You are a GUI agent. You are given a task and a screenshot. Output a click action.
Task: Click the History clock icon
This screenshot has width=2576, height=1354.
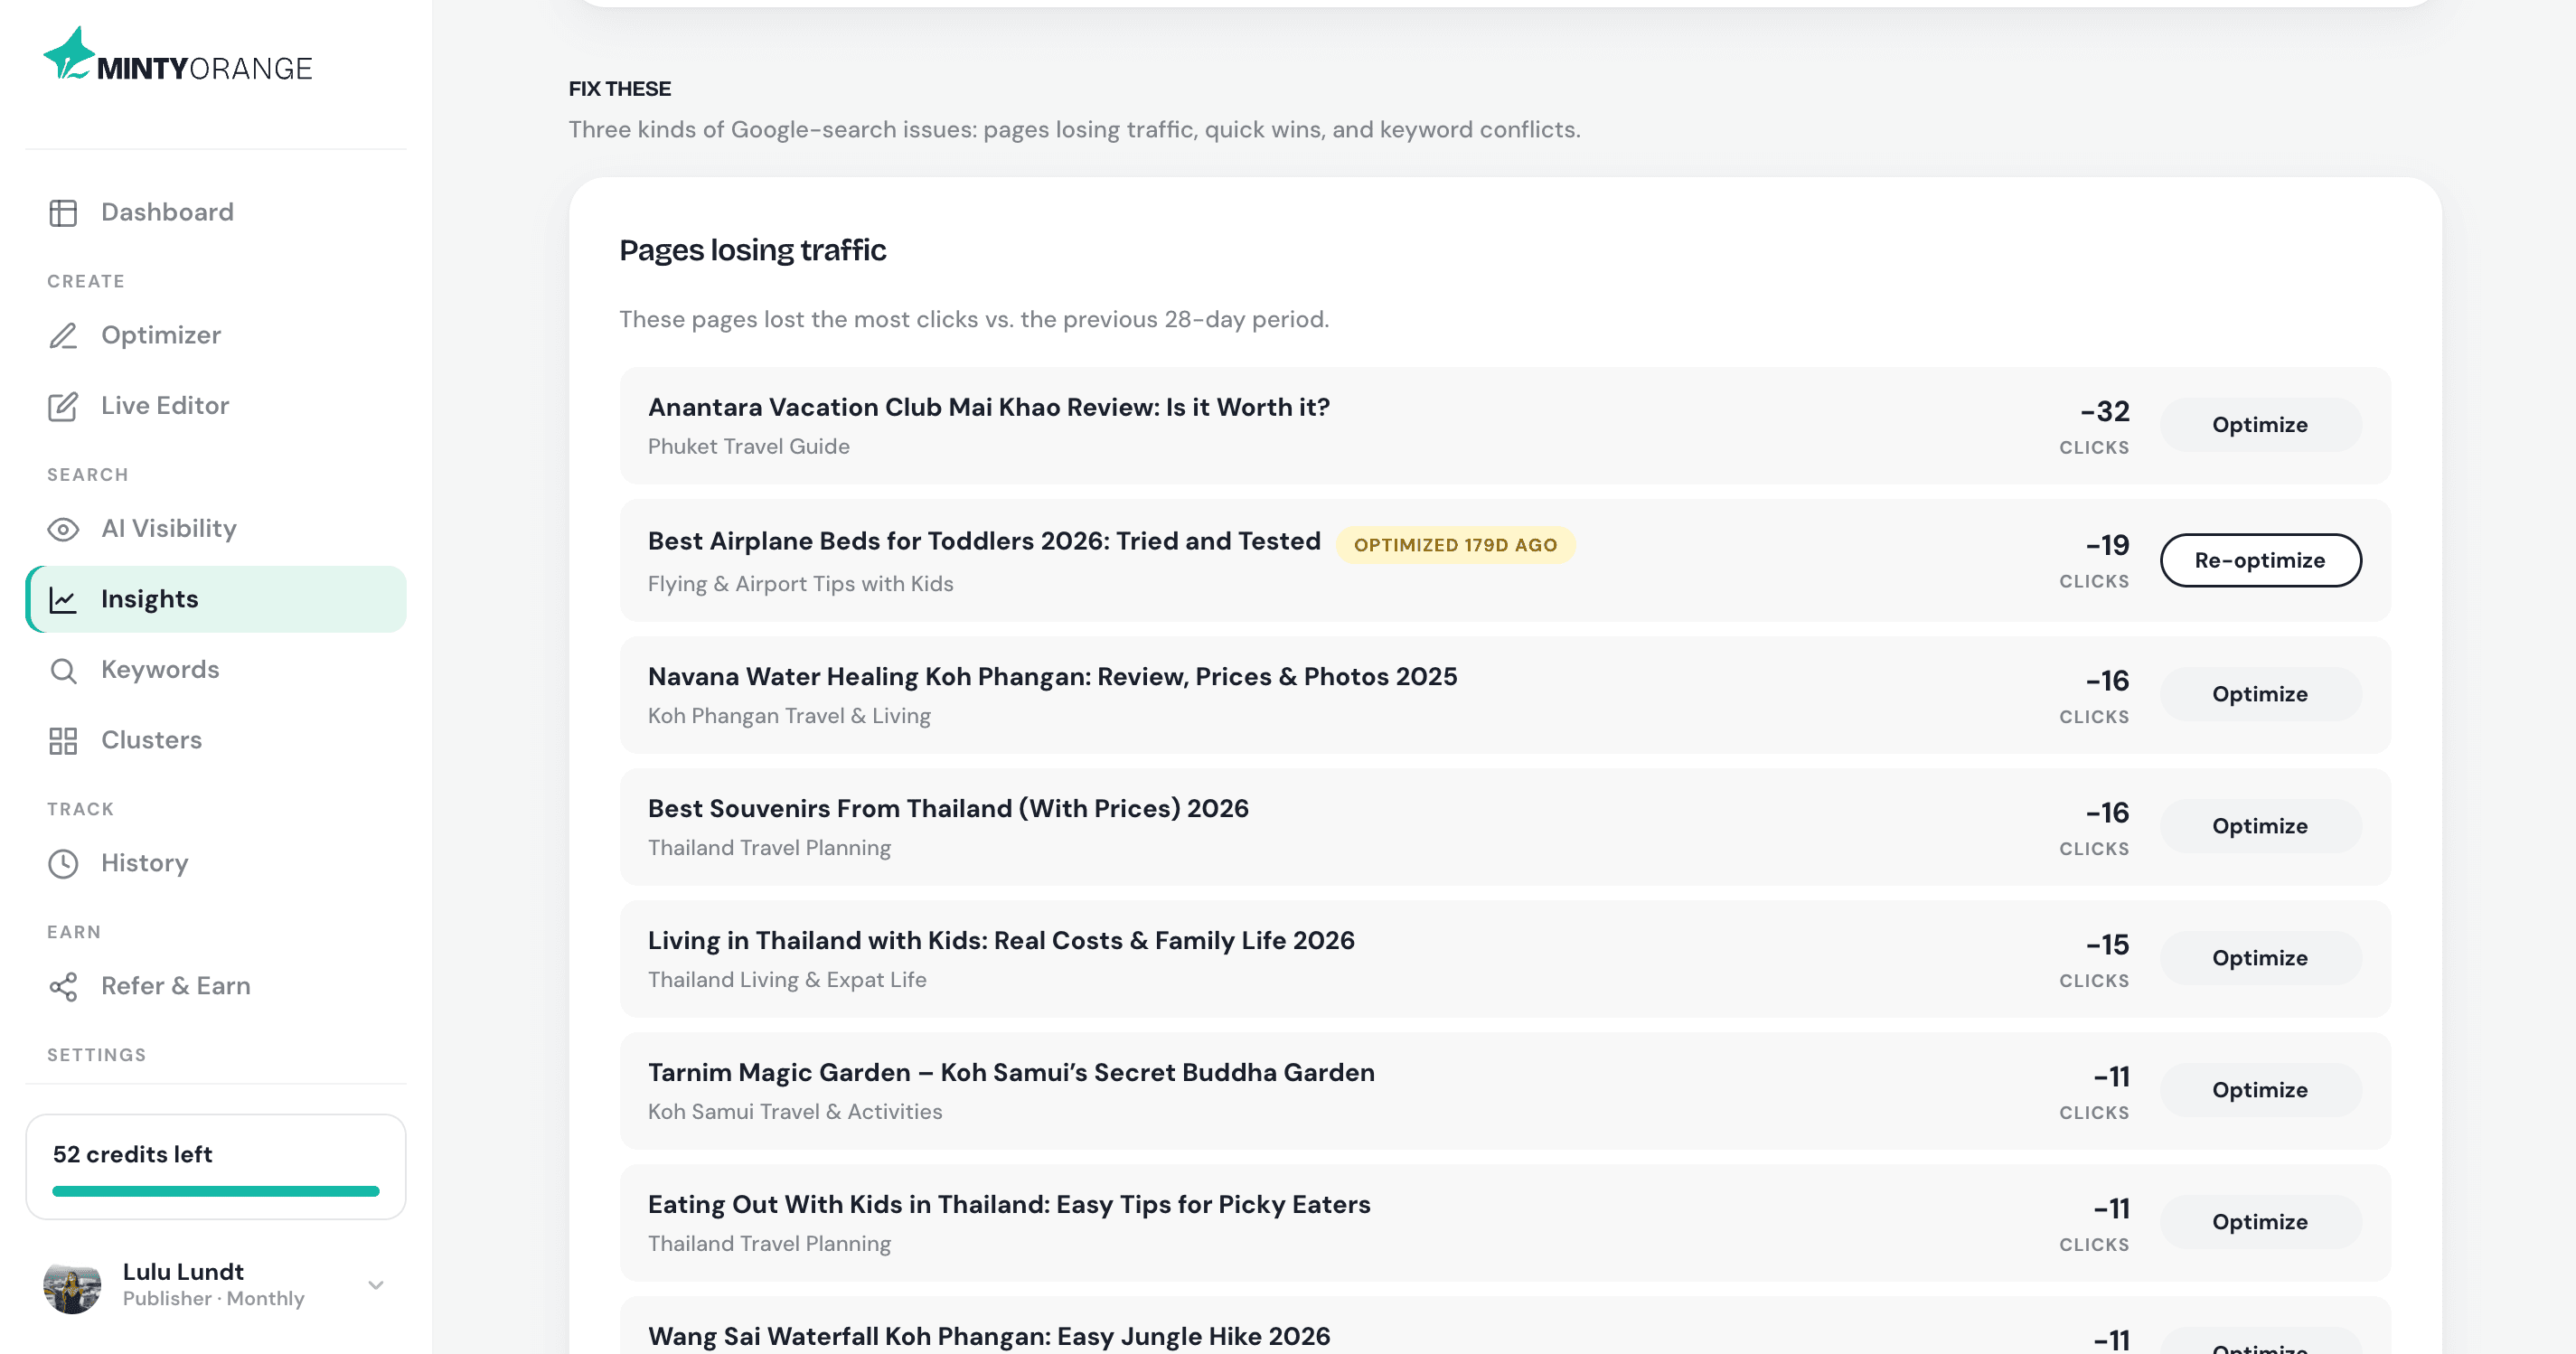(x=63, y=864)
